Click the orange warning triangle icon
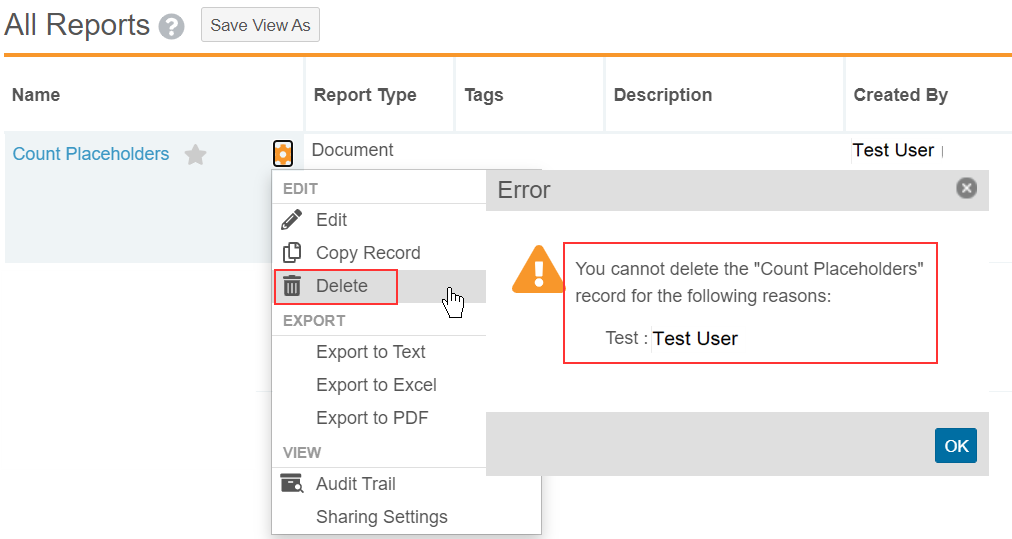Viewport: 1012px width, 539px height. (538, 270)
